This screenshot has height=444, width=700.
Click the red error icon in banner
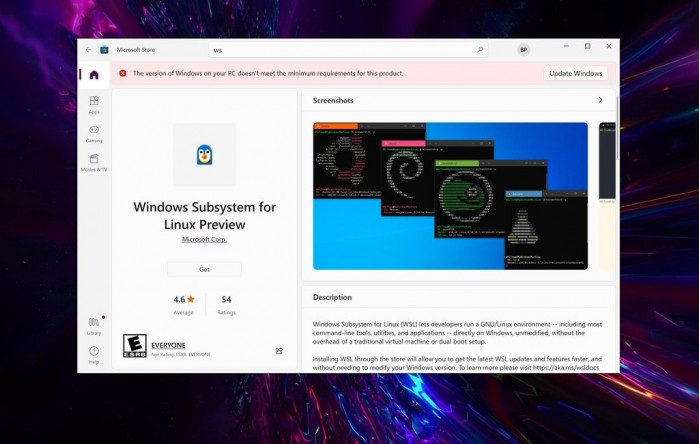pos(123,73)
